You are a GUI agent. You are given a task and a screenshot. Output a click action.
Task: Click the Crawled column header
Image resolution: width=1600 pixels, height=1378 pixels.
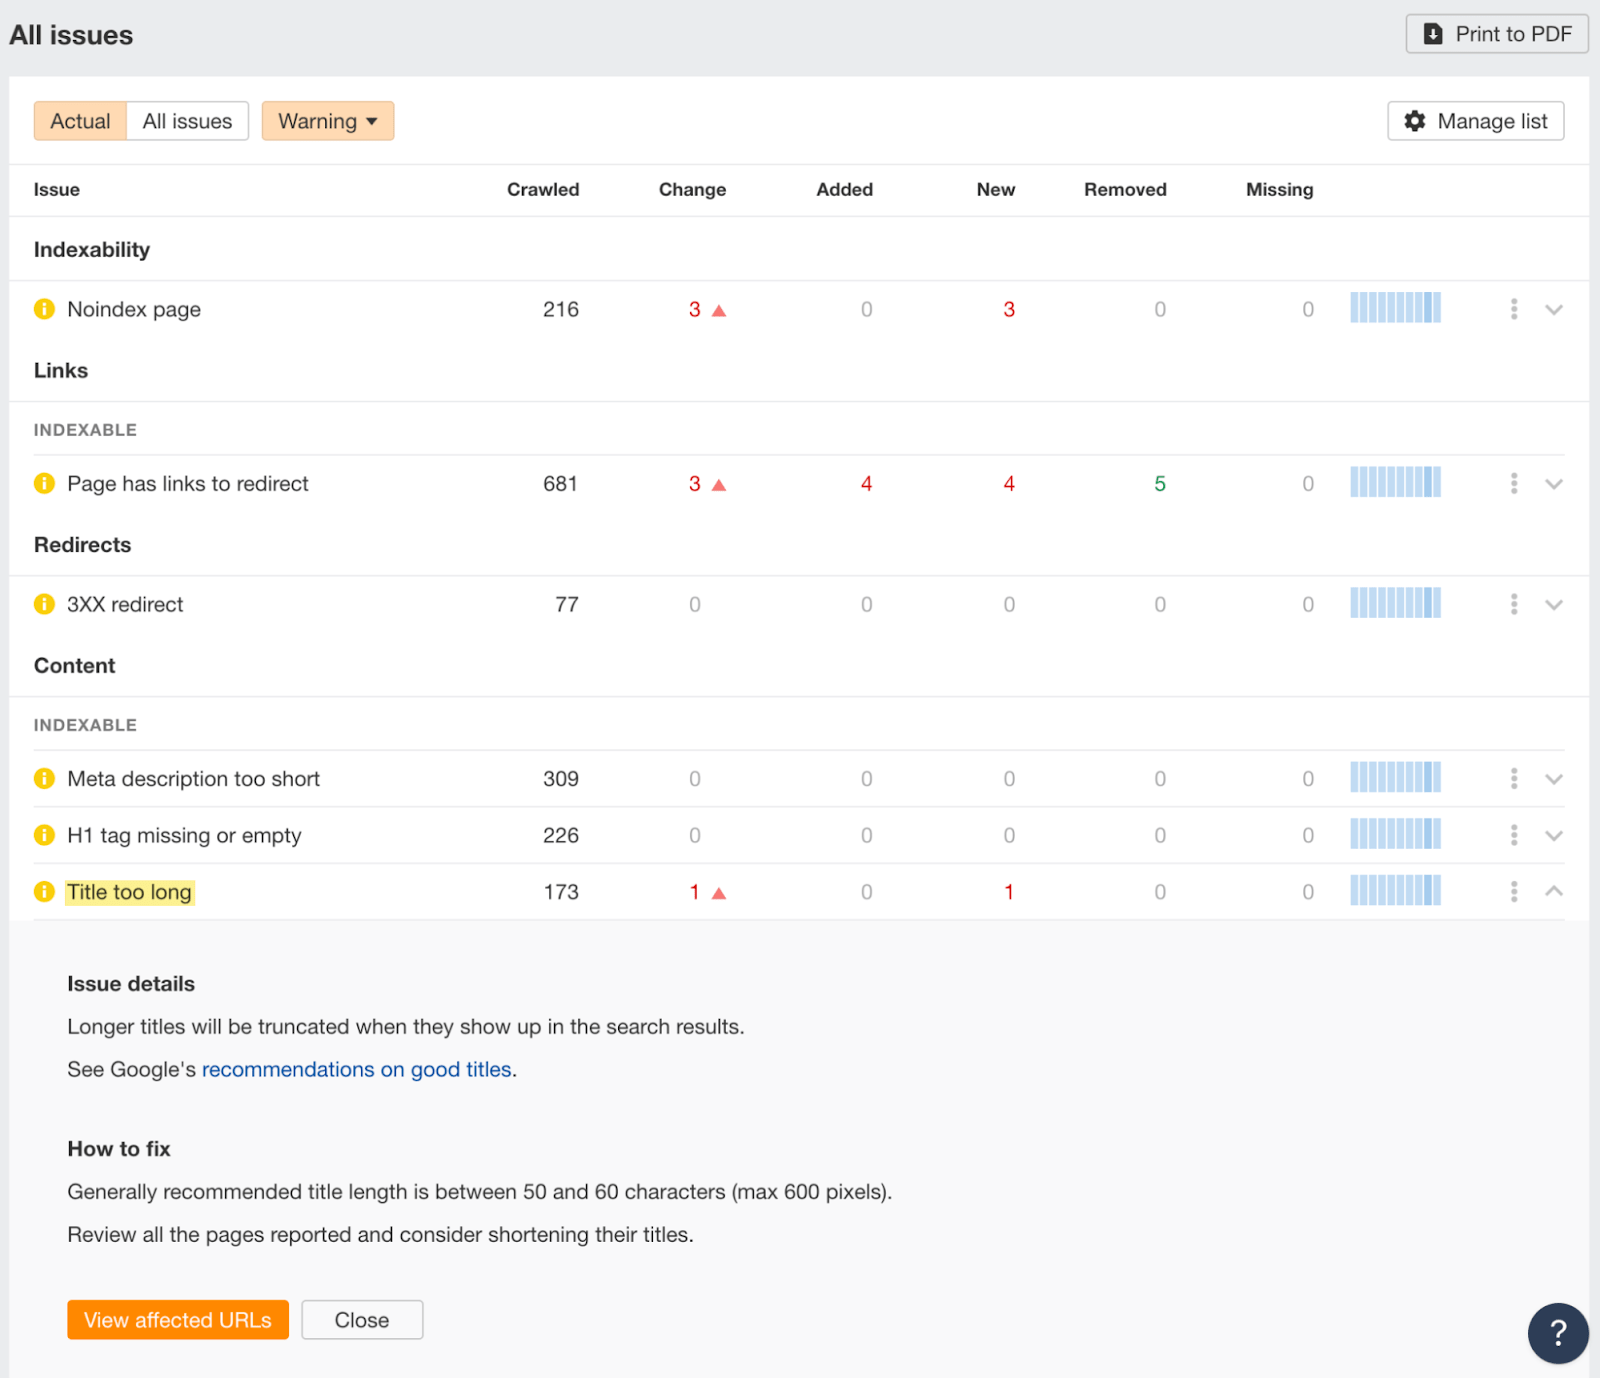coord(543,189)
